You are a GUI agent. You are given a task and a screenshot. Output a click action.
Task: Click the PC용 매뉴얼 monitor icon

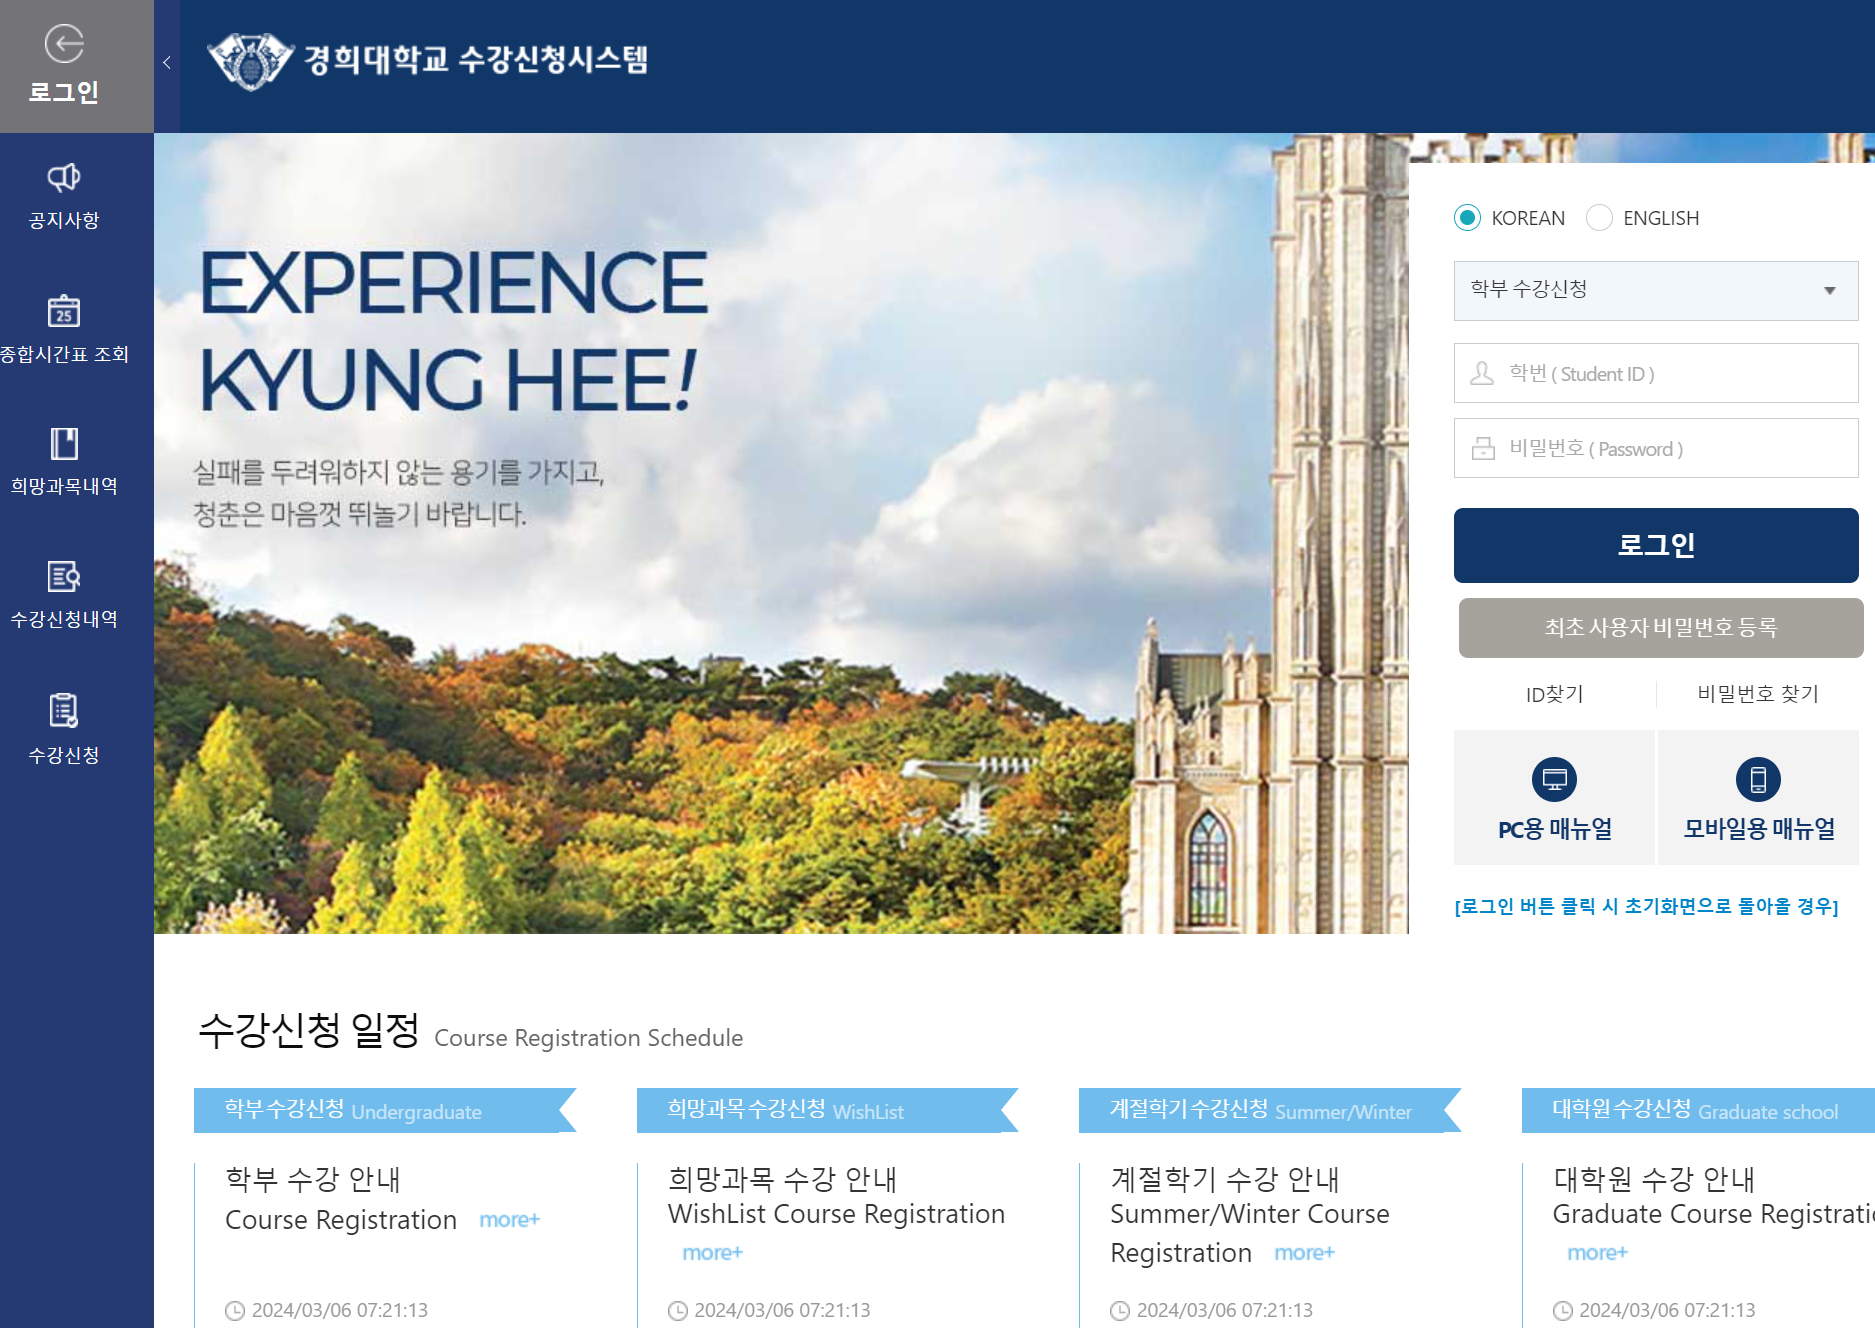coord(1554,779)
